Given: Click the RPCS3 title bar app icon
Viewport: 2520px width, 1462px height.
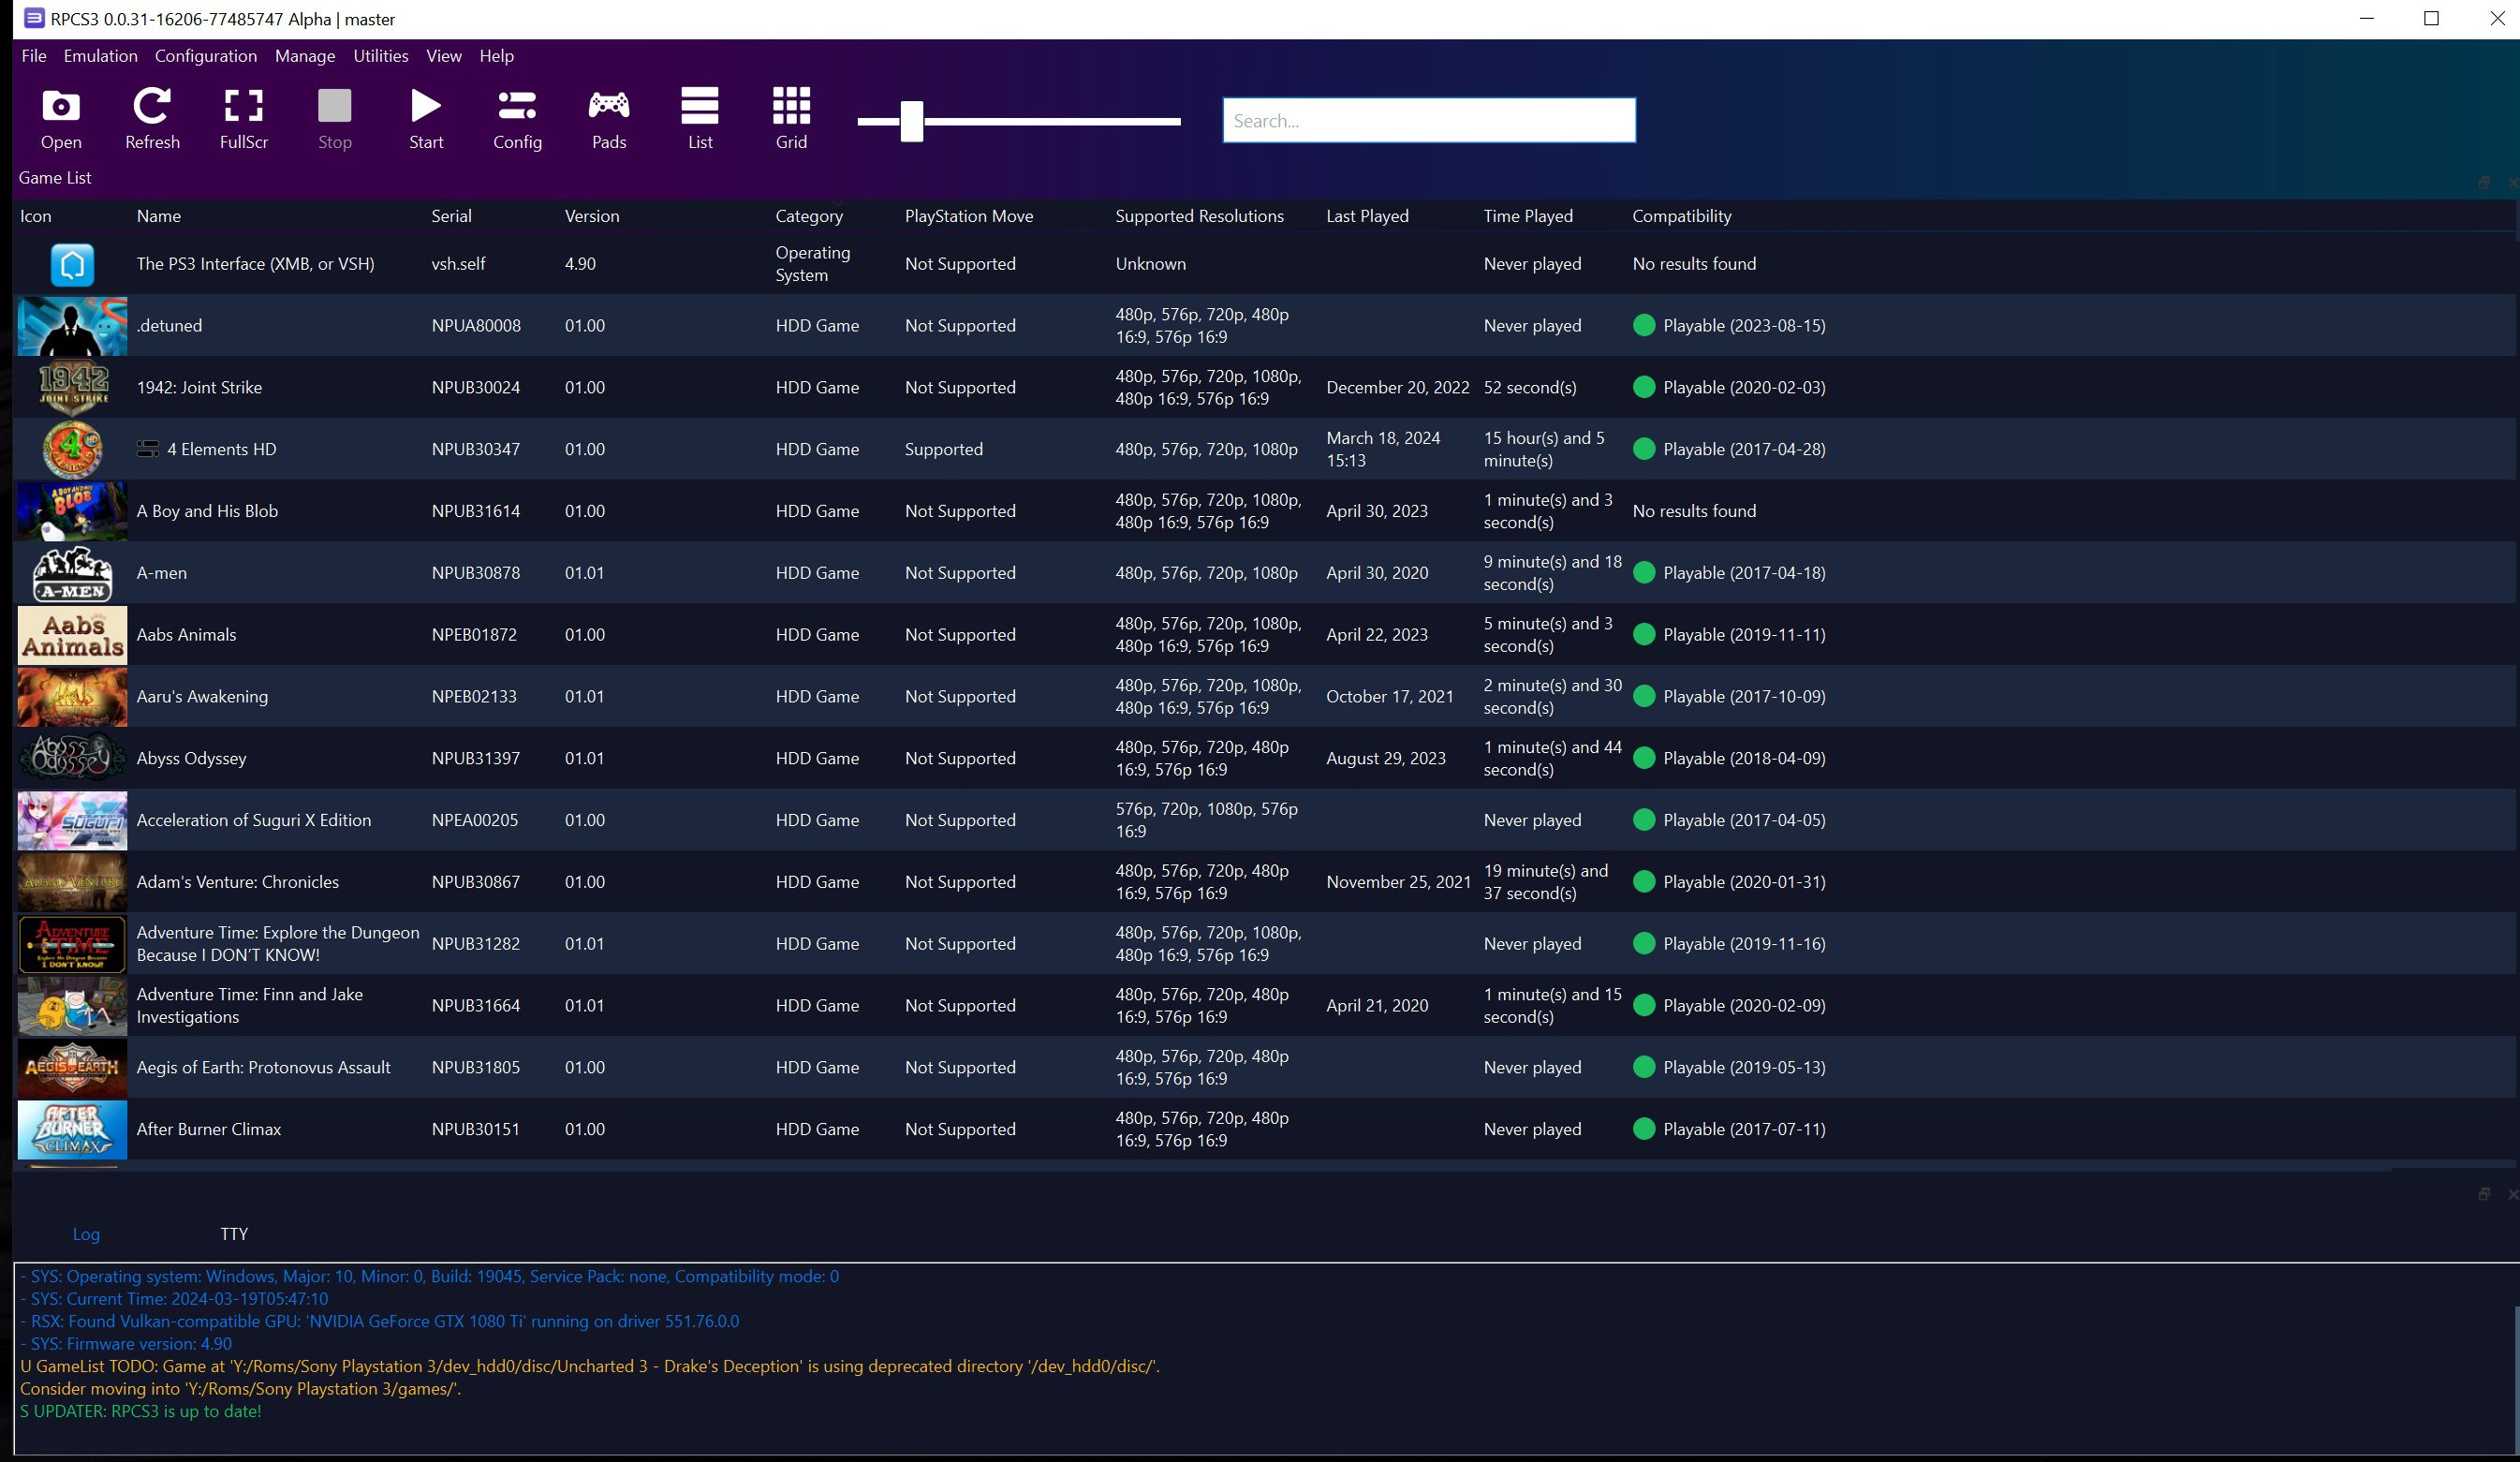Looking at the screenshot, I should [34, 19].
